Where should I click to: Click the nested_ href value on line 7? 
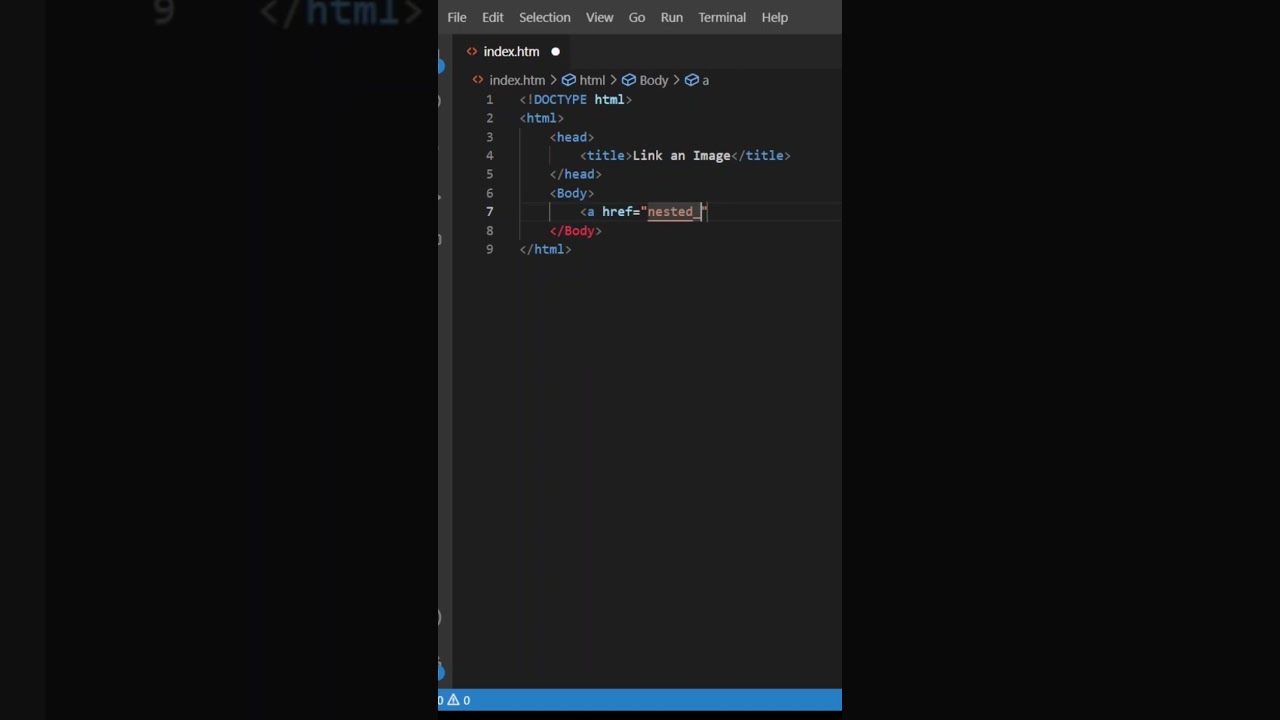[674, 212]
